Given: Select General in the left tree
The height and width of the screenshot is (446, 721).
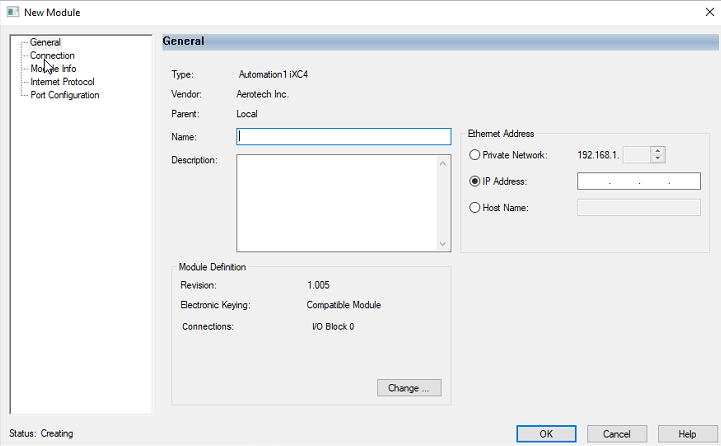Looking at the screenshot, I should [45, 43].
